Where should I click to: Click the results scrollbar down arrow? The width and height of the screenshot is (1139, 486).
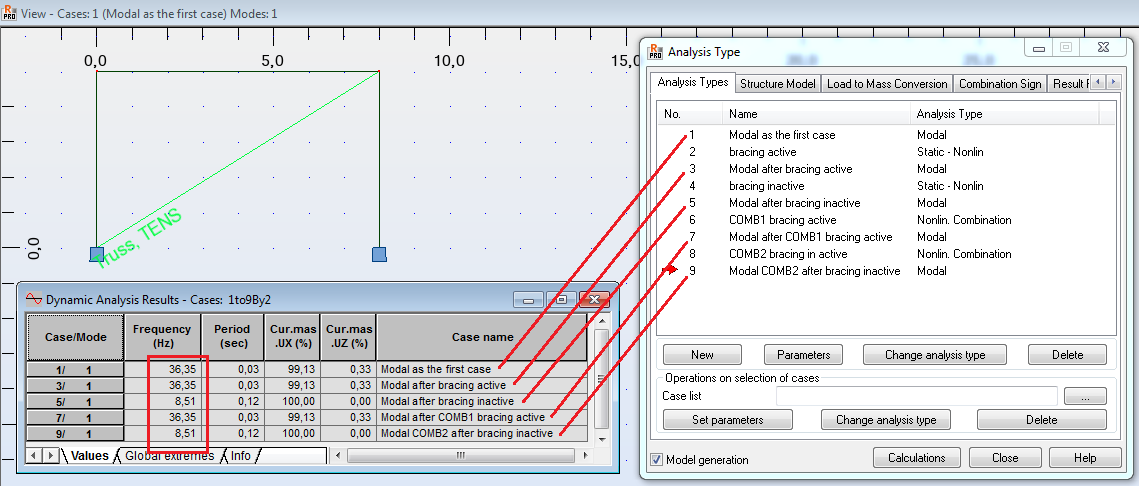601,440
